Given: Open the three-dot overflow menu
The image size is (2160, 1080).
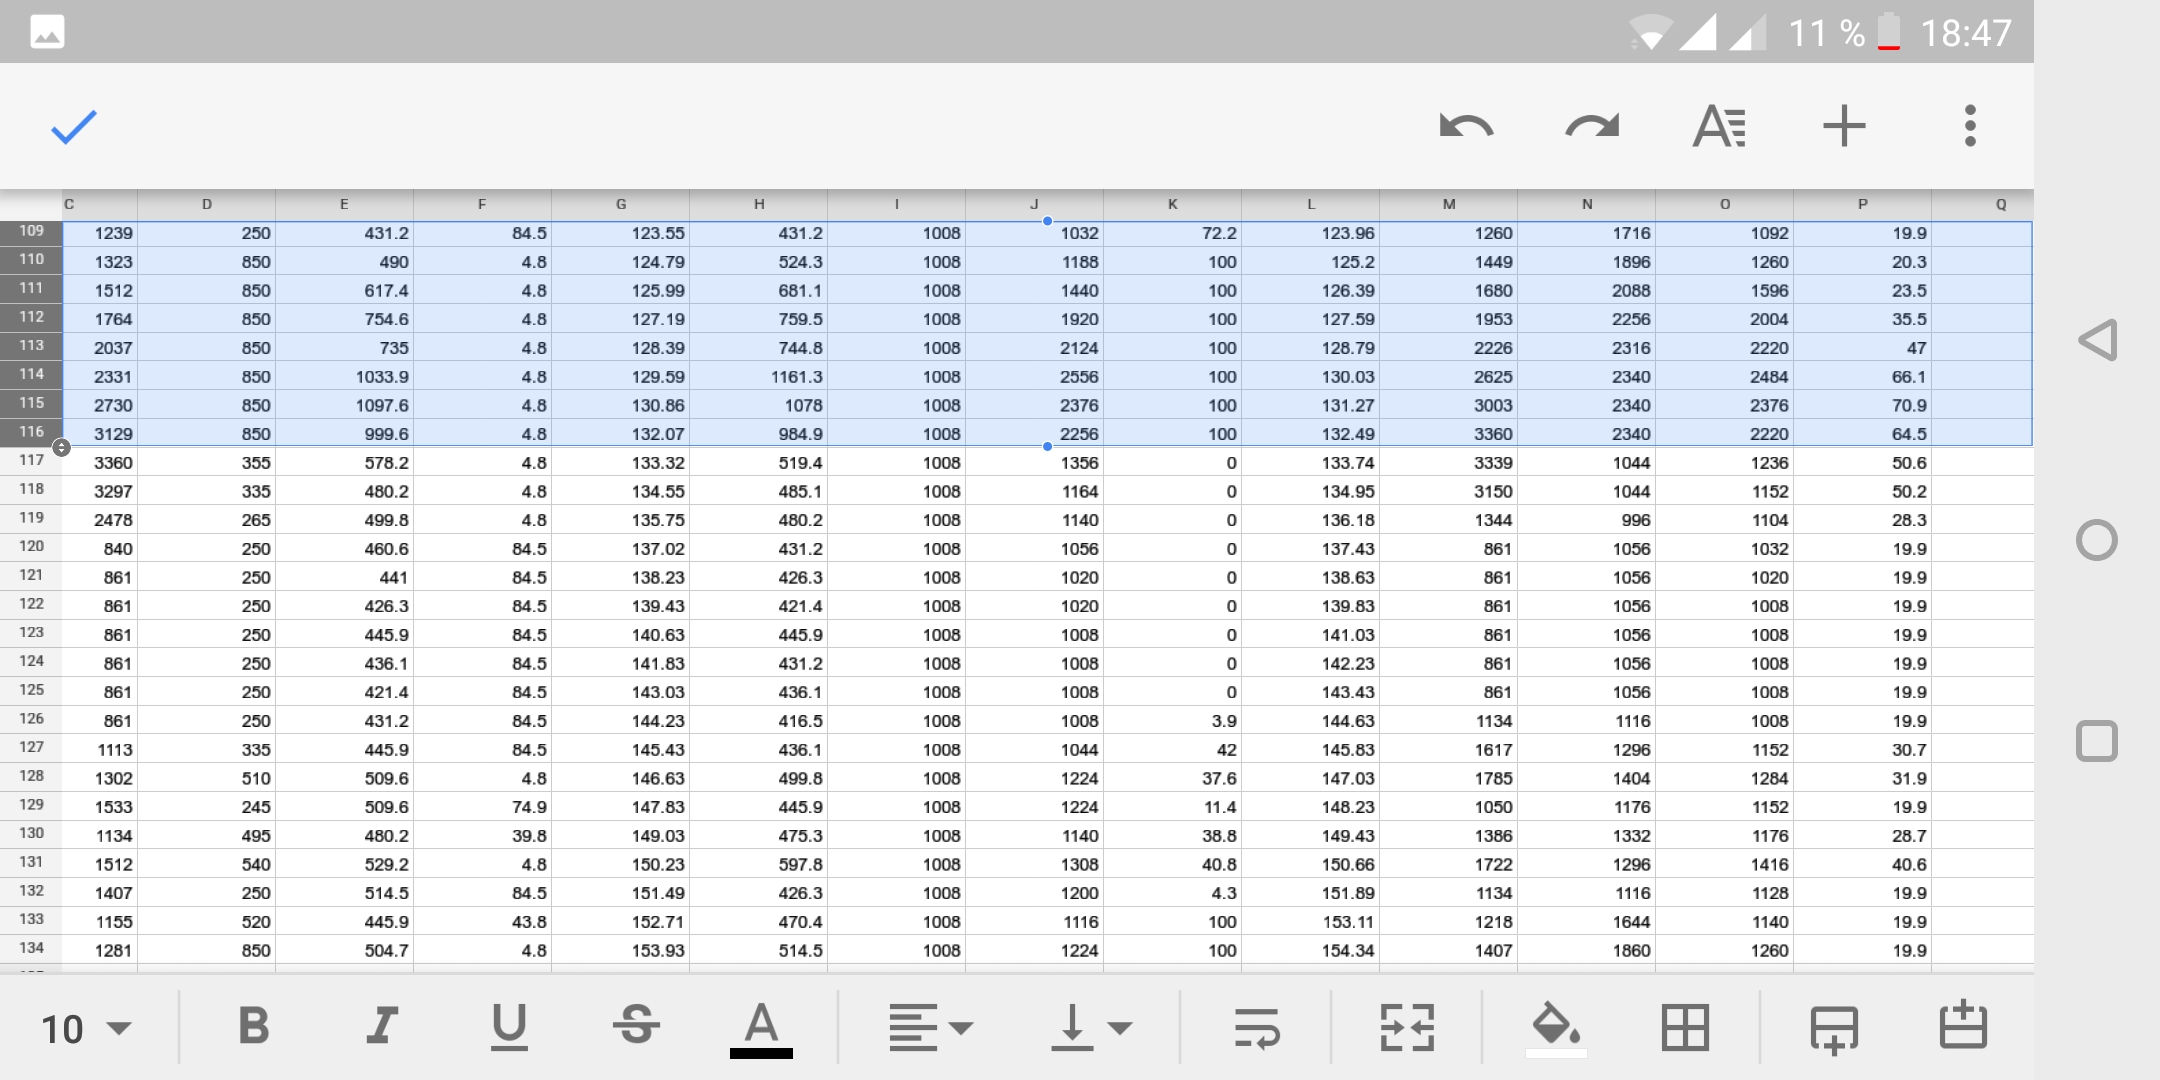Looking at the screenshot, I should pyautogui.click(x=1970, y=127).
